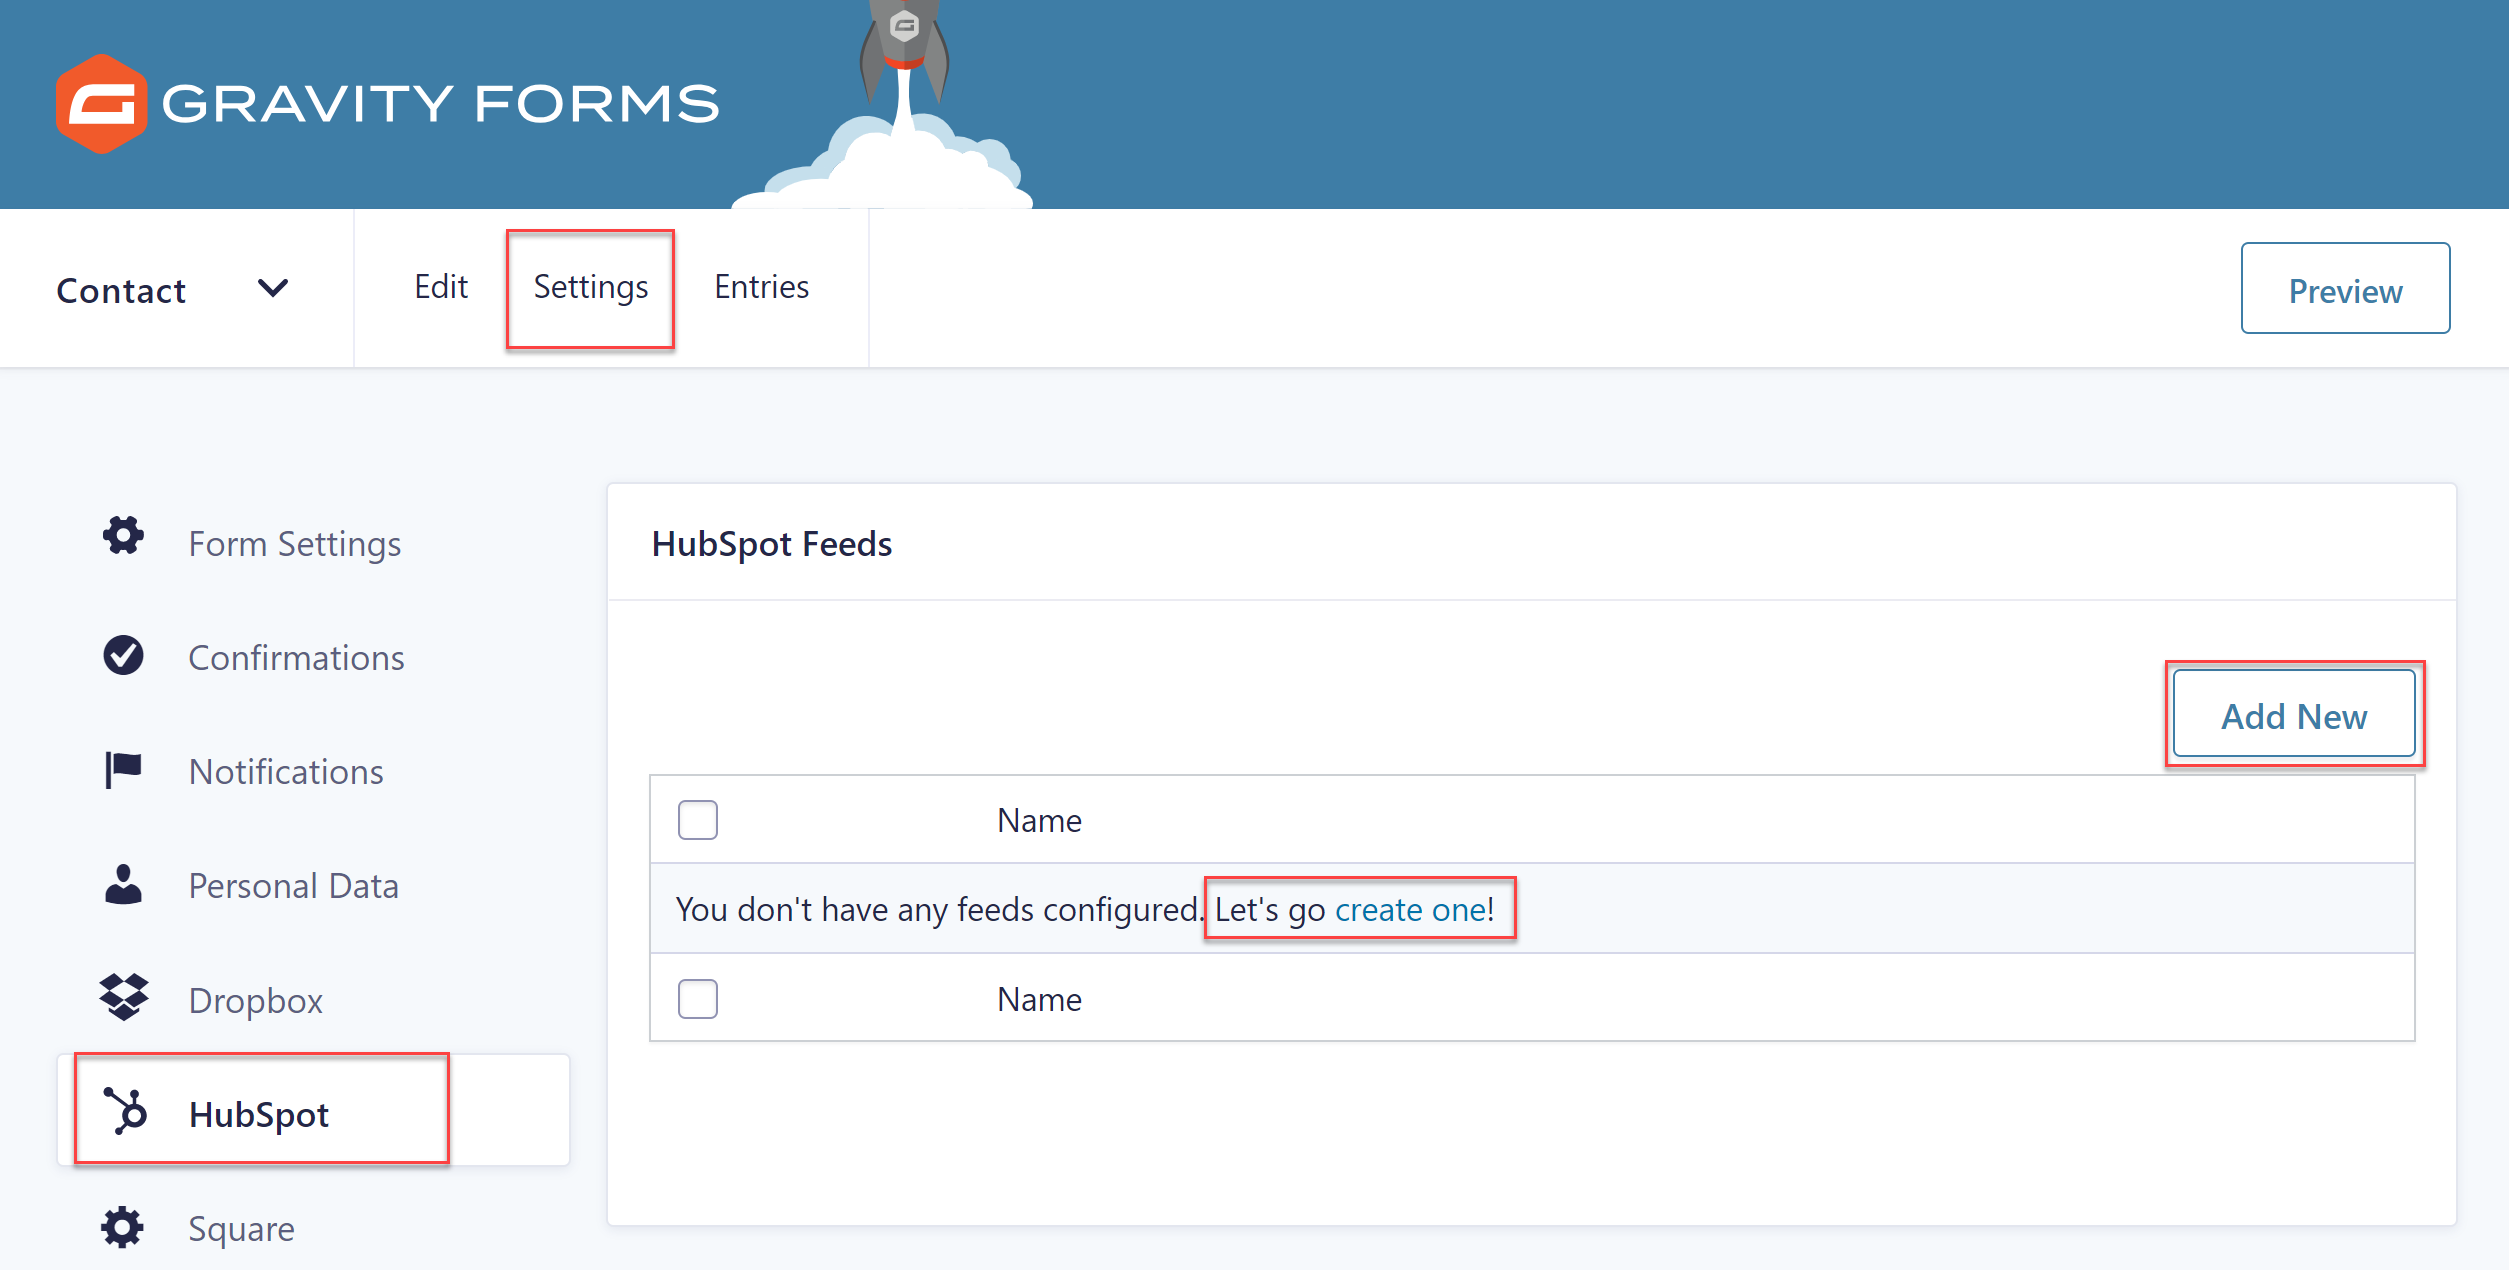Go to the Entries tab
2509x1270 pixels.
click(761, 287)
